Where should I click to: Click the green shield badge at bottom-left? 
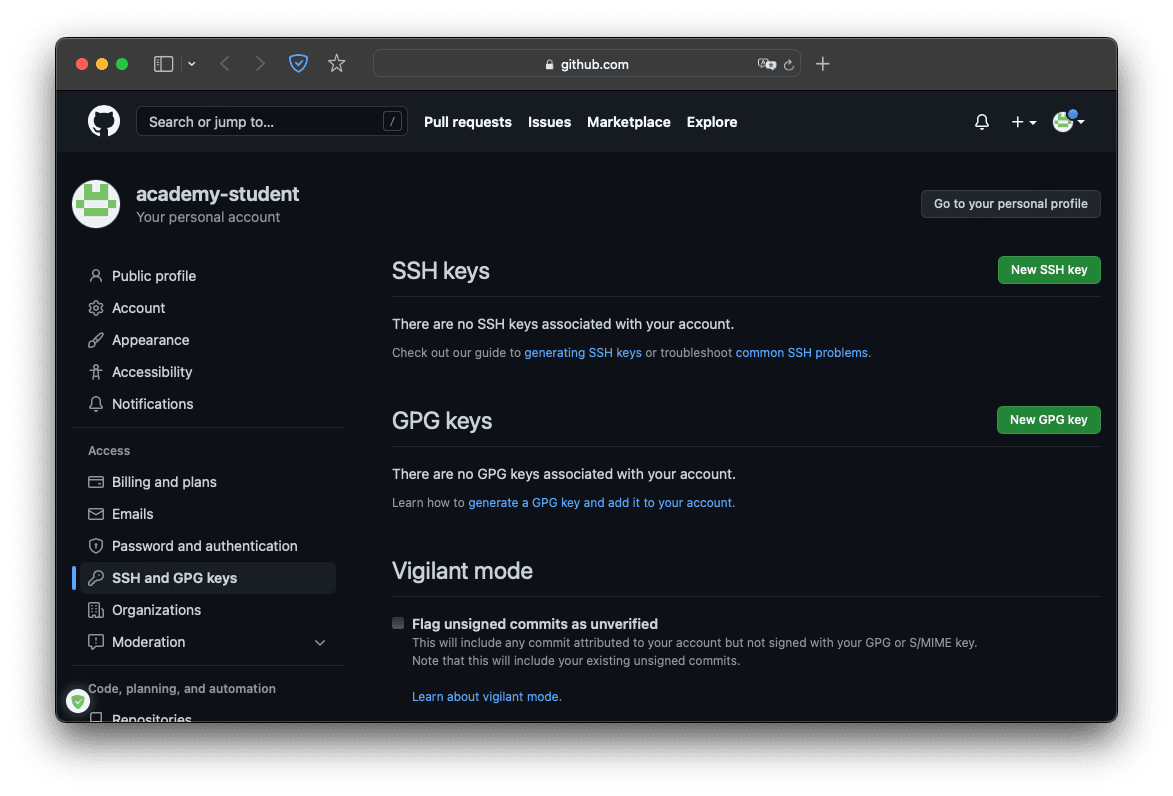tap(78, 701)
